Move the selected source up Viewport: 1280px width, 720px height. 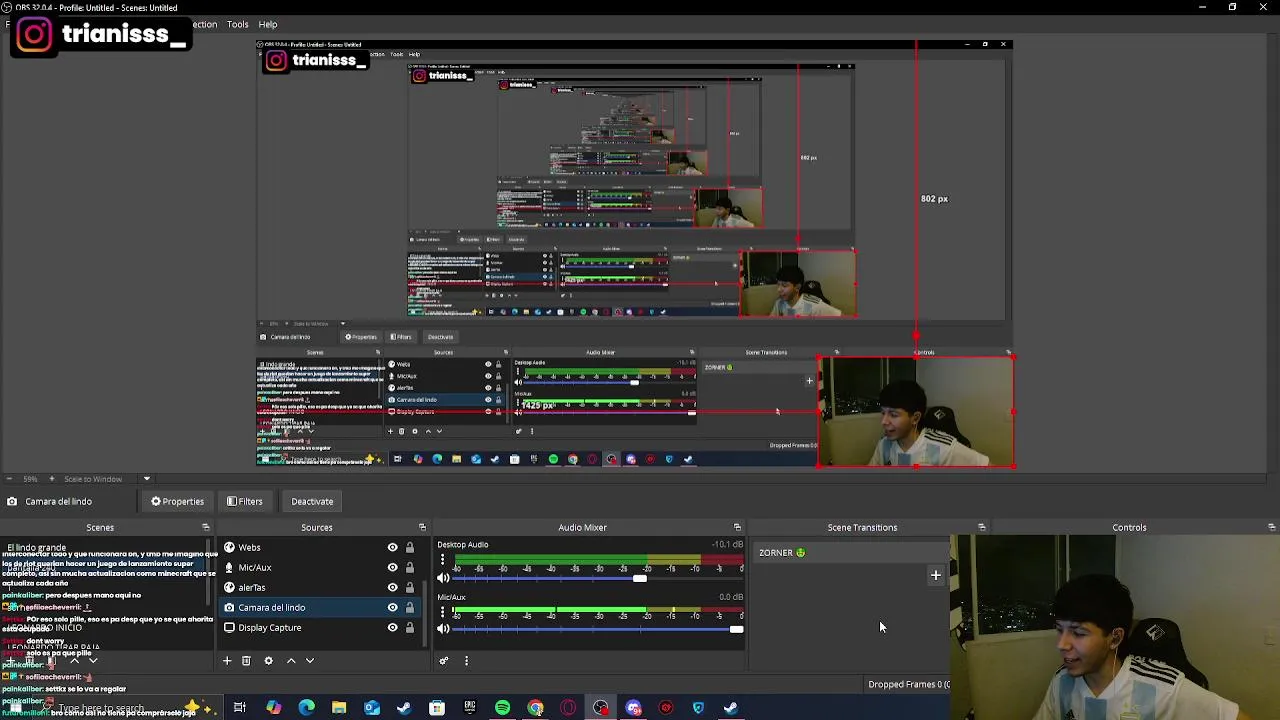(x=291, y=660)
